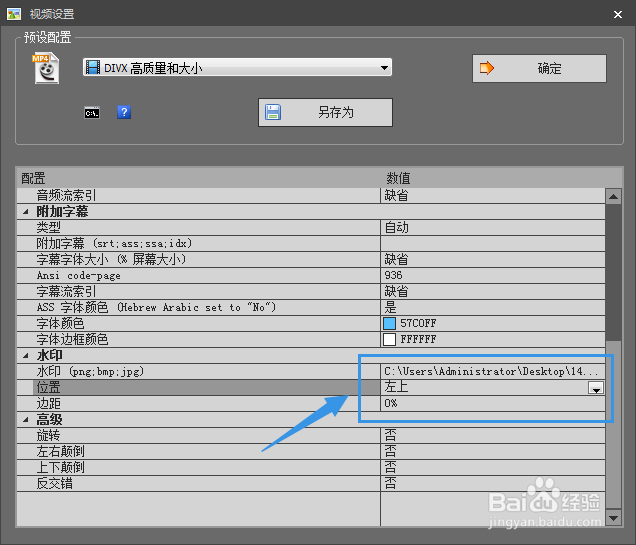Click the 数值 column header
Image resolution: width=636 pixels, height=545 pixels.
click(398, 178)
